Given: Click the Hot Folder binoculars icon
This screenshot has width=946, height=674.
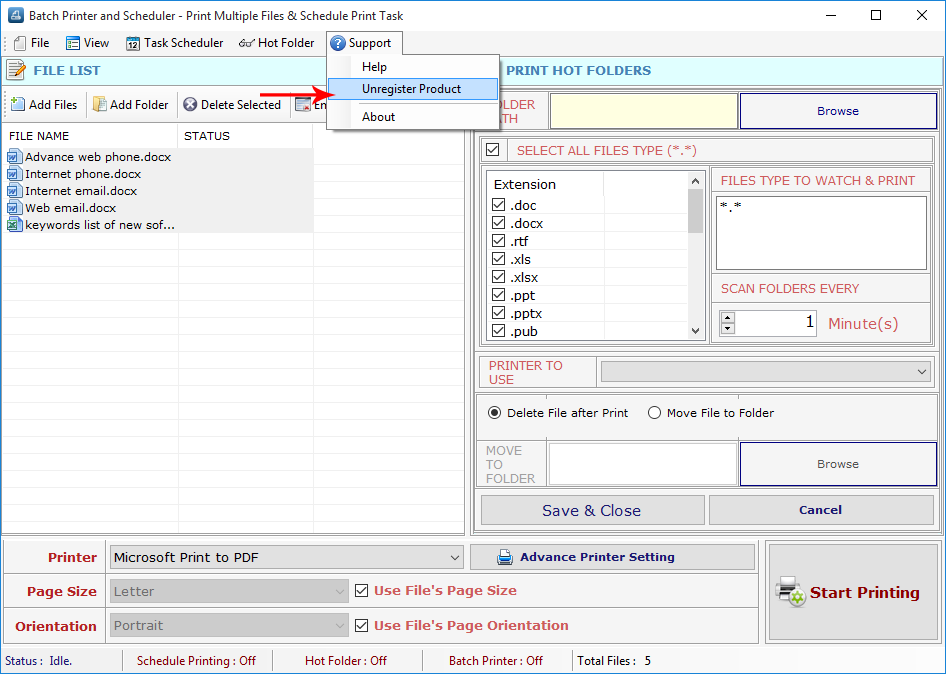Looking at the screenshot, I should click(x=248, y=43).
